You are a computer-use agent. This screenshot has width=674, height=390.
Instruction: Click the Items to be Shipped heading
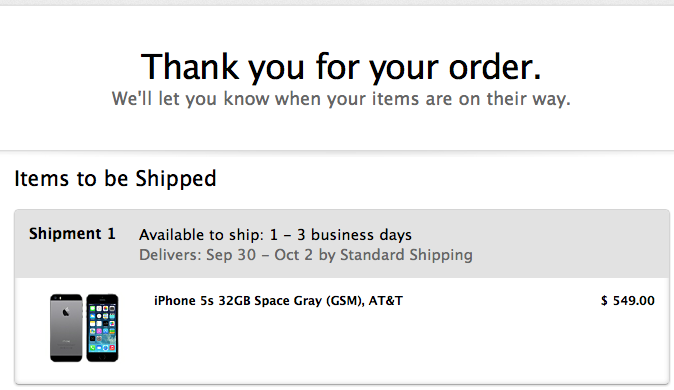click(x=115, y=178)
